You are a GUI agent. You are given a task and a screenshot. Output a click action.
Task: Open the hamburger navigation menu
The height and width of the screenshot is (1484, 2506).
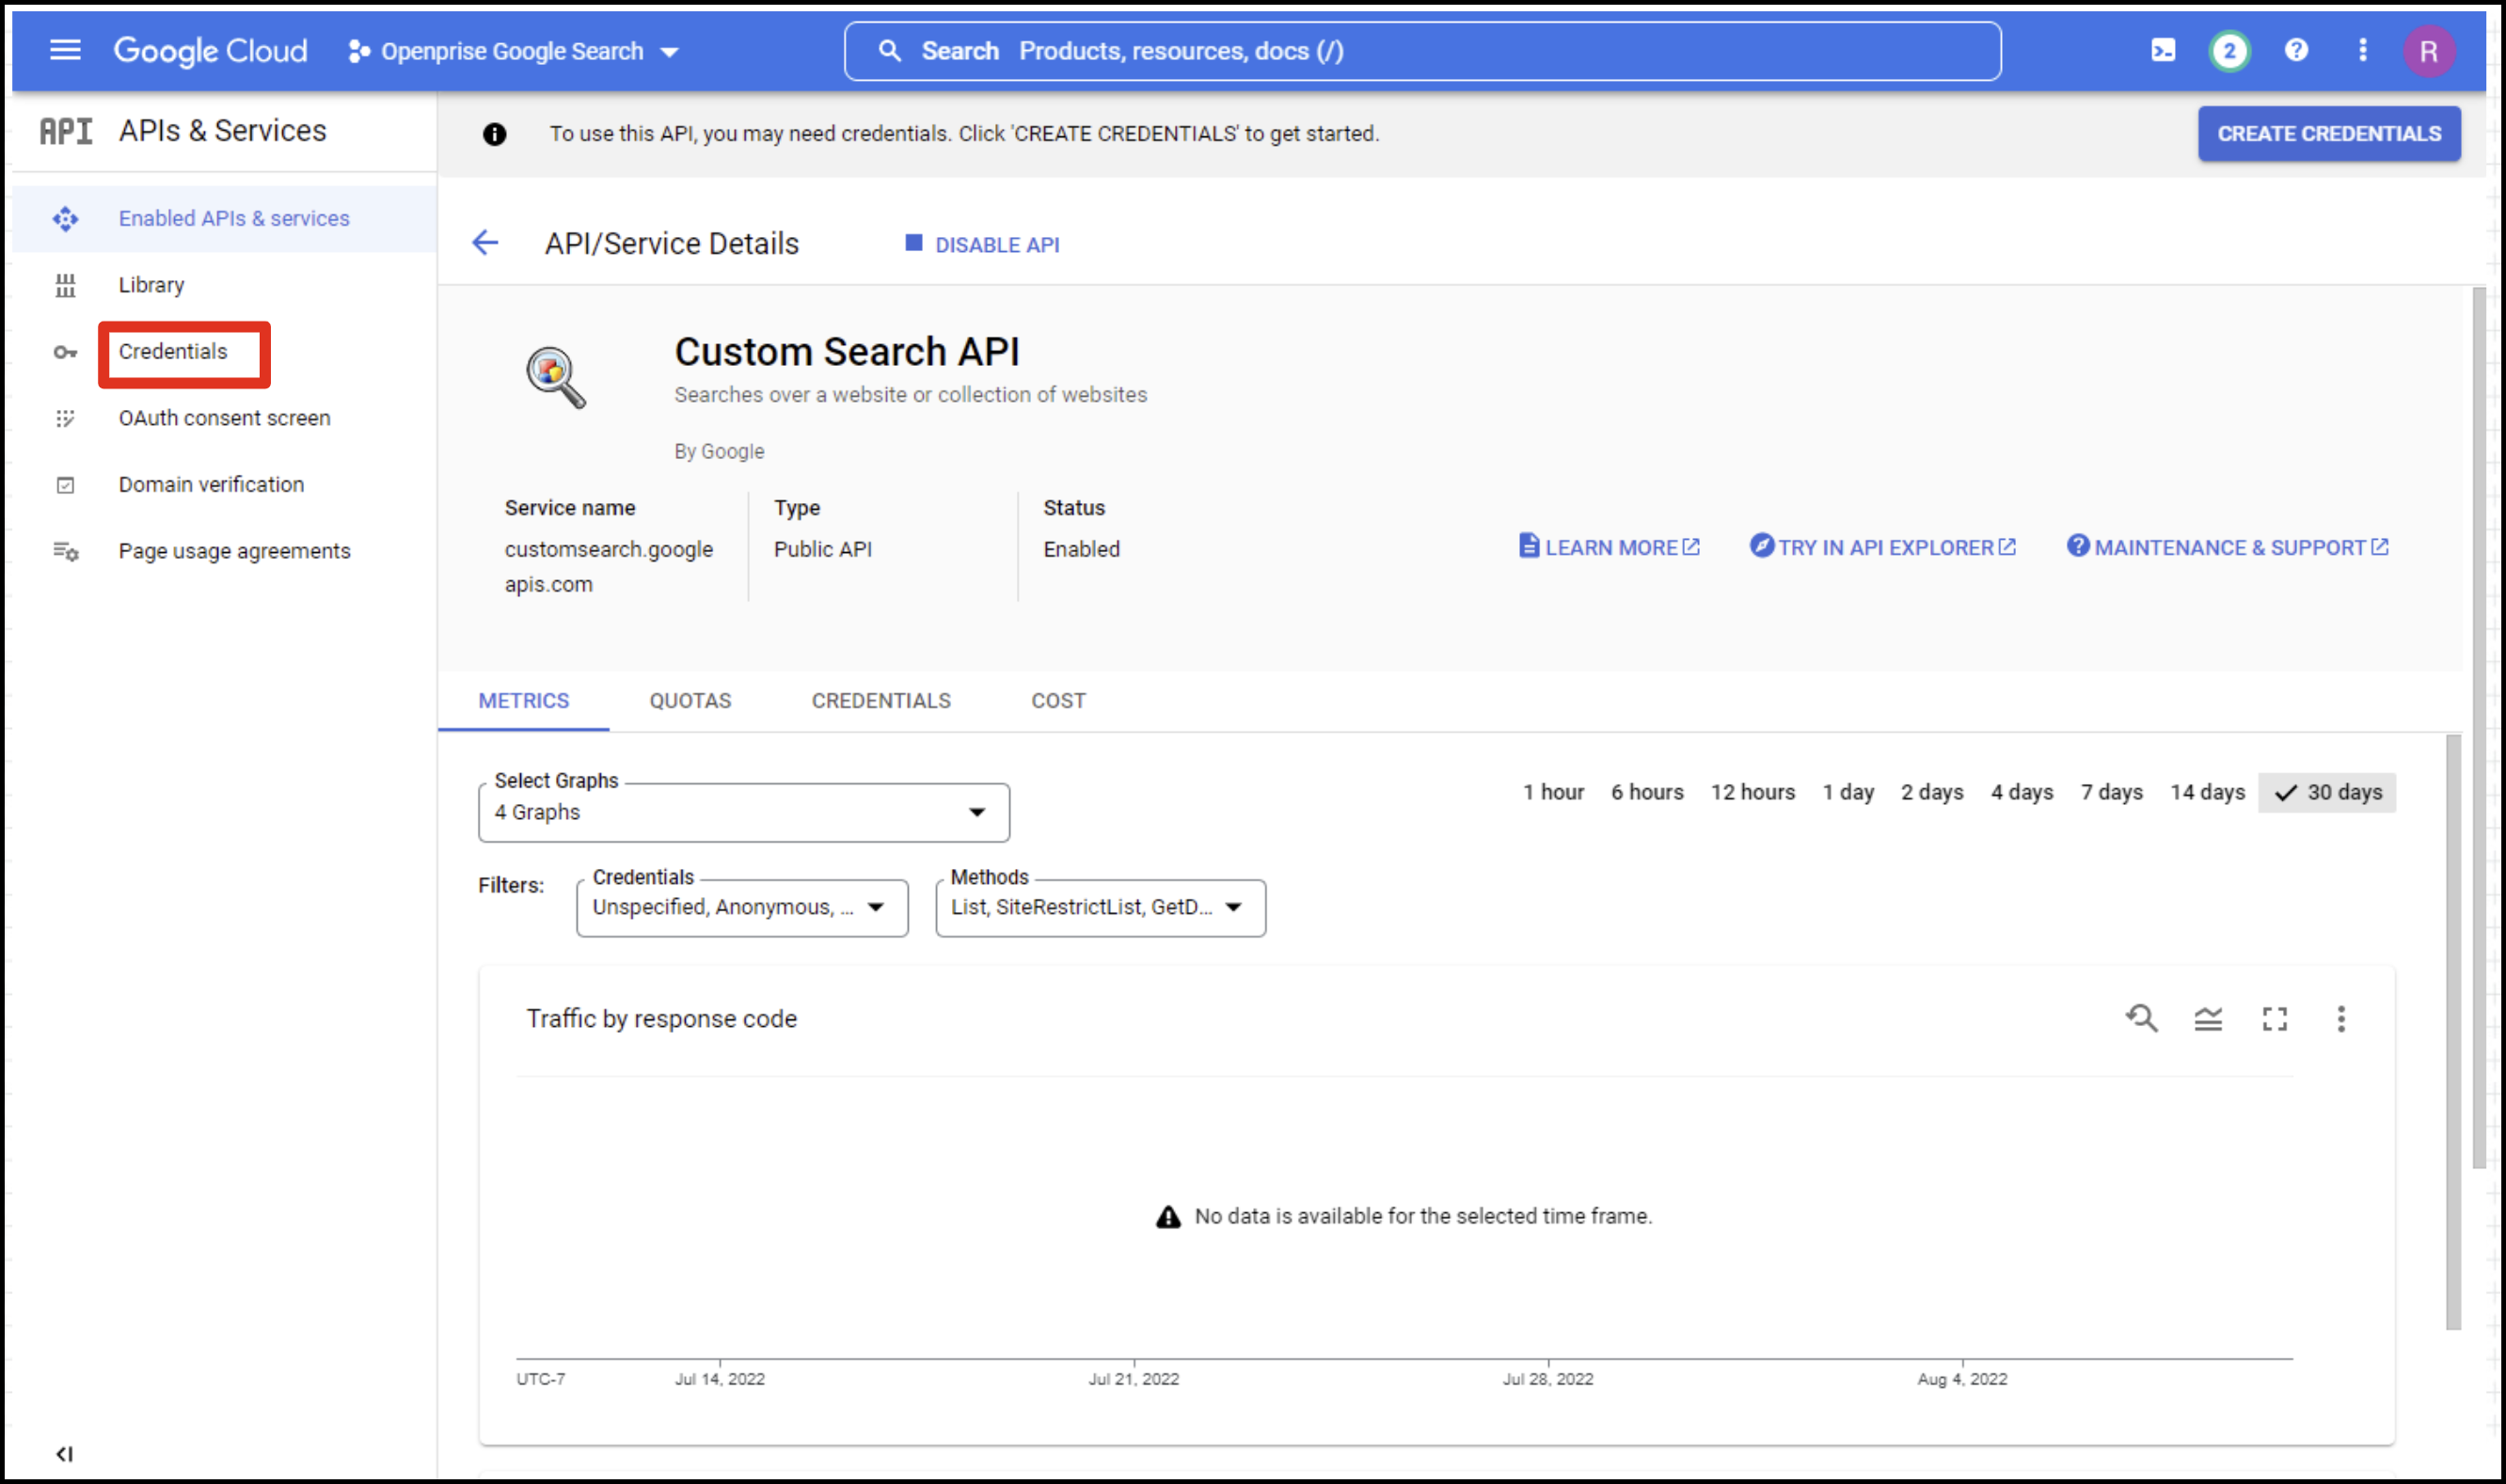click(x=65, y=50)
